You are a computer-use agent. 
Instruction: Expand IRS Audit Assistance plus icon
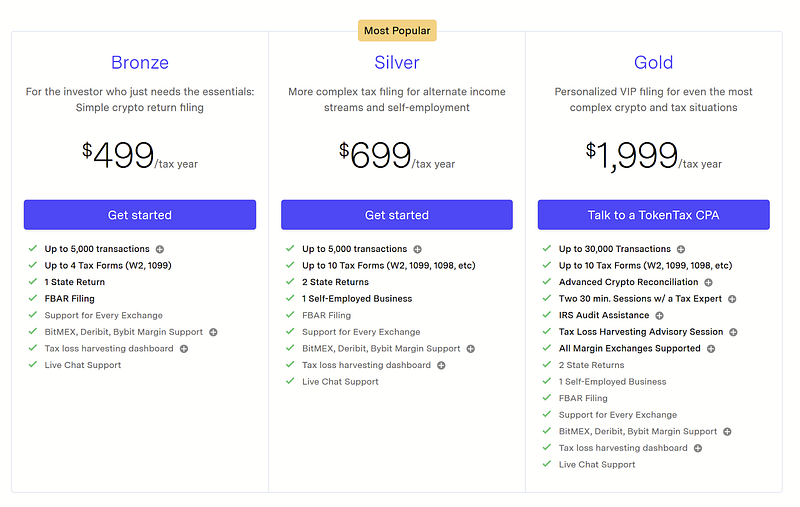click(659, 316)
